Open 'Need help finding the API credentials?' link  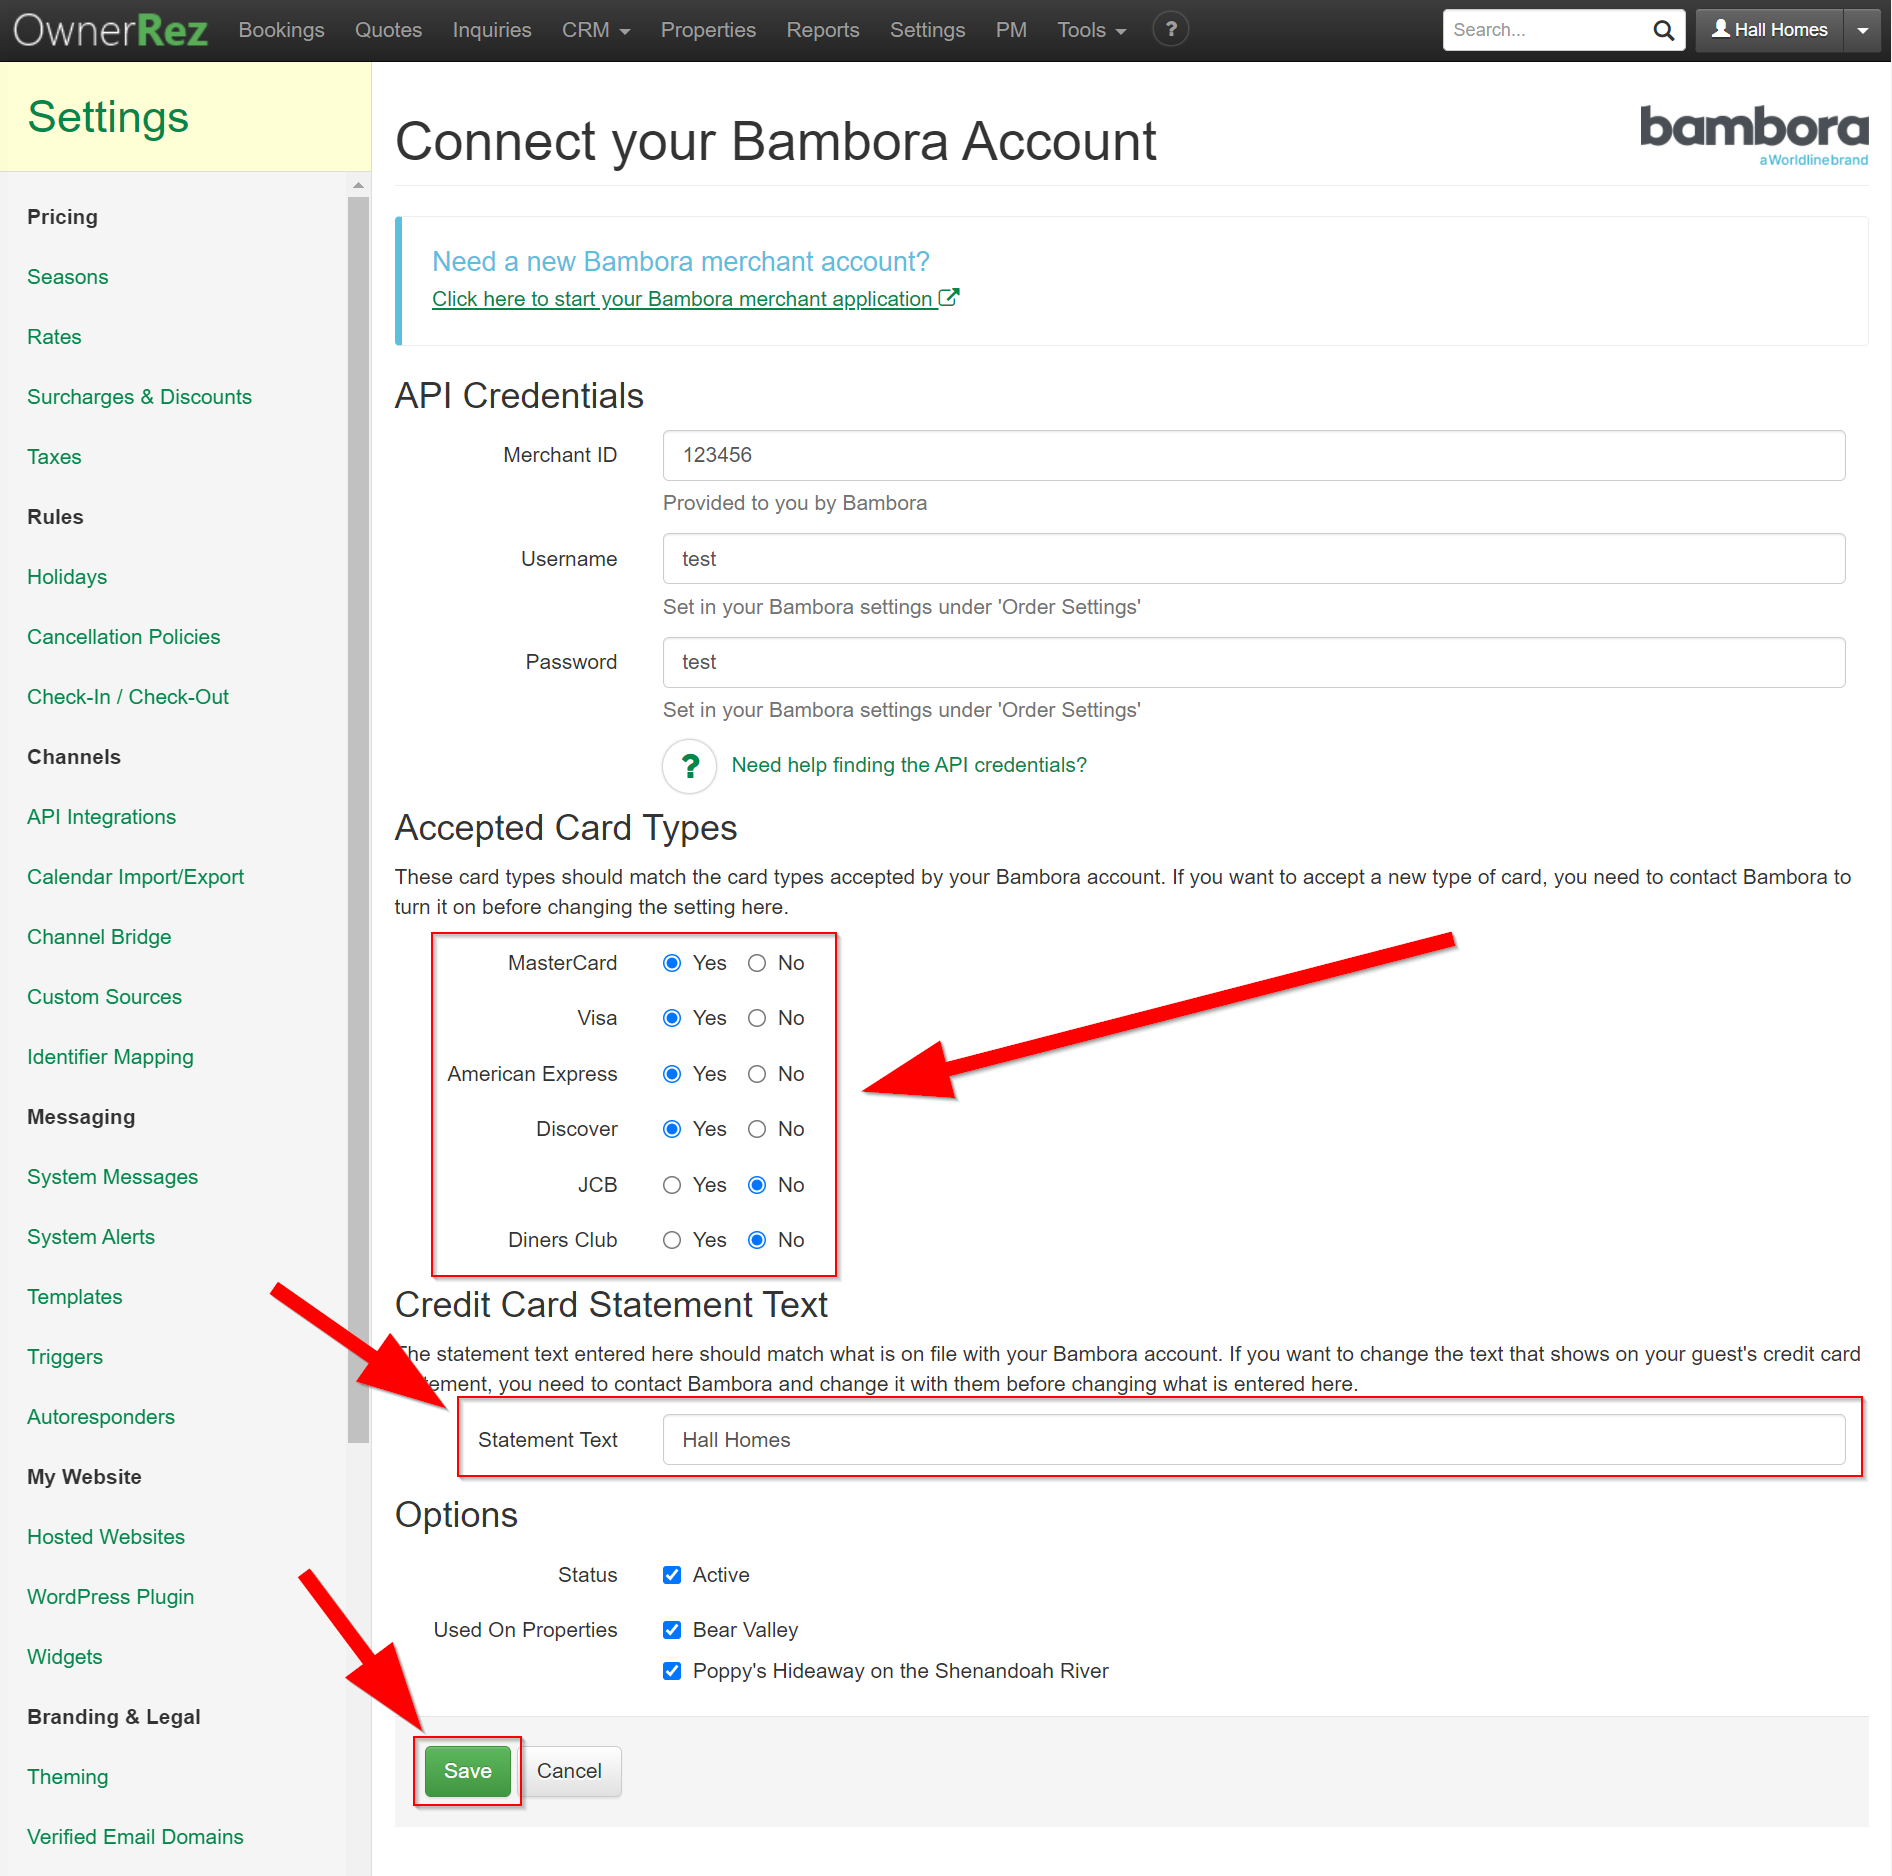pyautogui.click(x=909, y=766)
